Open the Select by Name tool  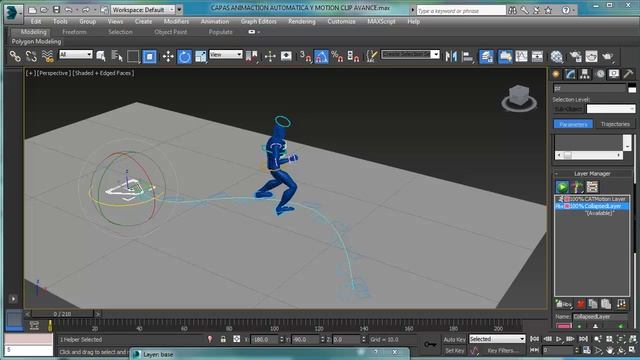point(117,56)
